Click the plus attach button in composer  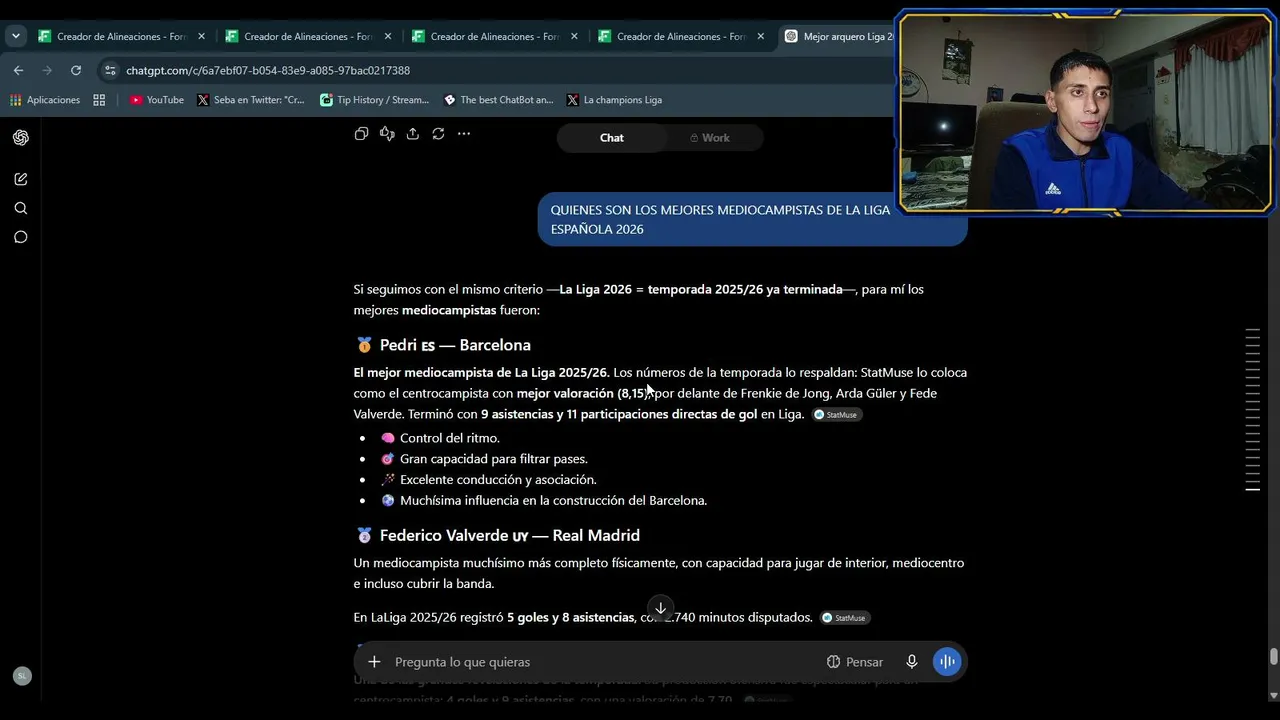point(374,662)
